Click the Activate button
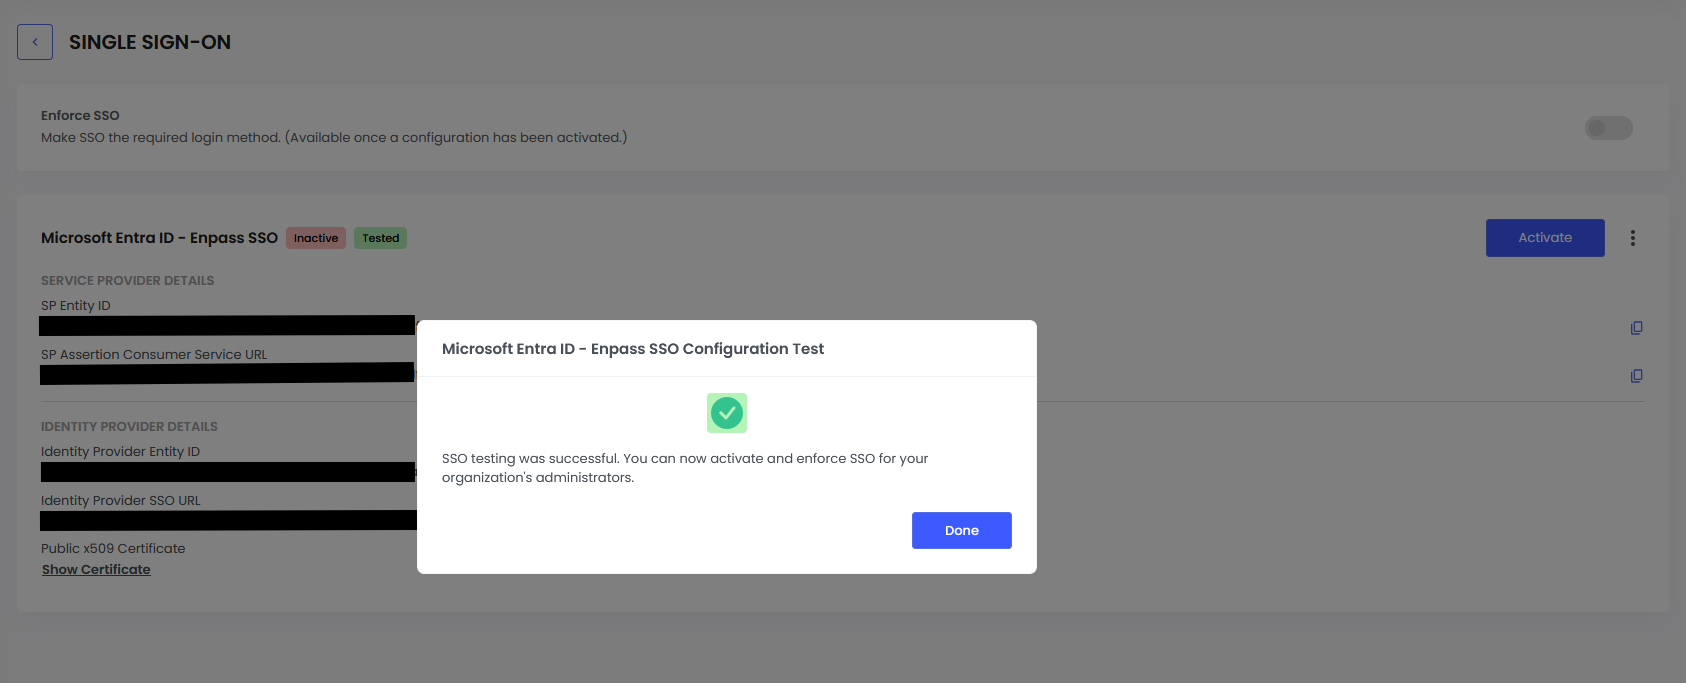 point(1545,238)
